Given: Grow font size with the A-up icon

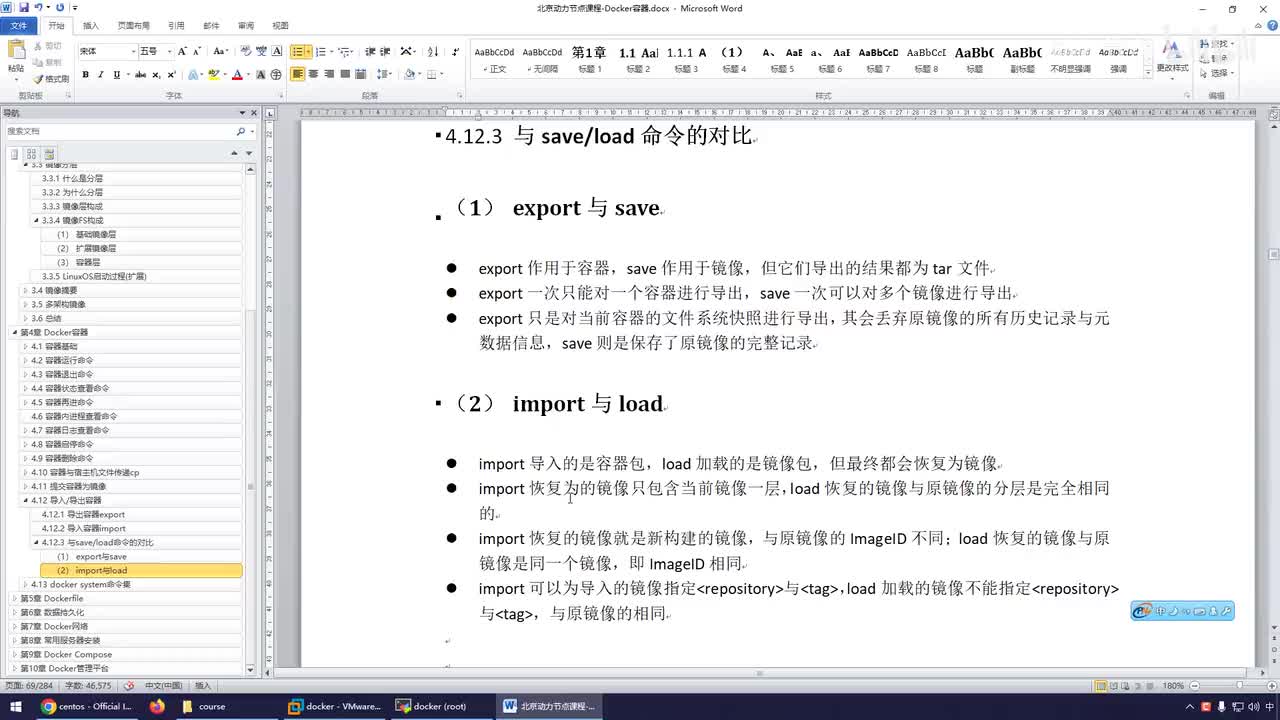Looking at the screenshot, I should 183,51.
